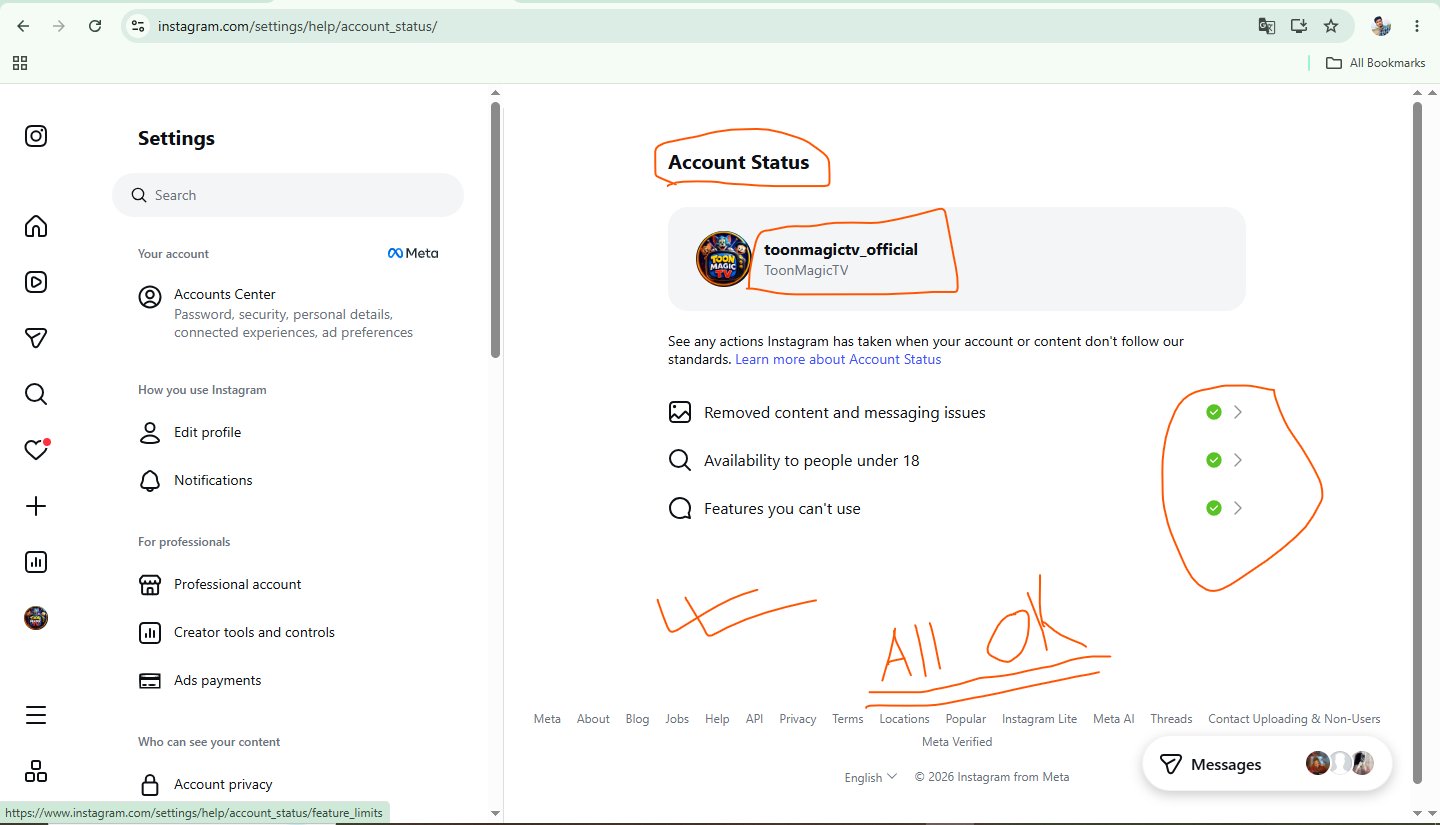Click green check on Features you can't use
Screen dimensions: 1440x825
coord(1214,508)
